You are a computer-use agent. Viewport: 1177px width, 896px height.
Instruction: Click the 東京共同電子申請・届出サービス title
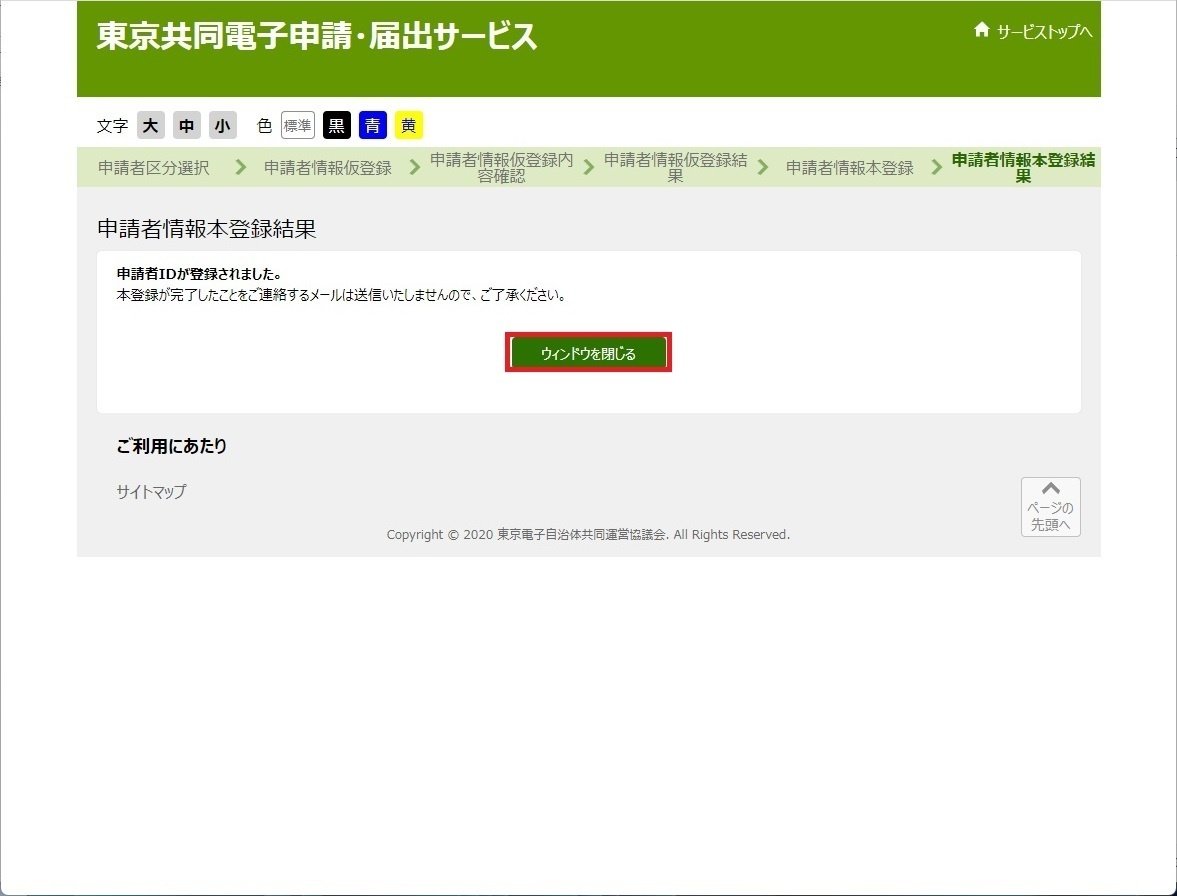click(x=317, y=35)
